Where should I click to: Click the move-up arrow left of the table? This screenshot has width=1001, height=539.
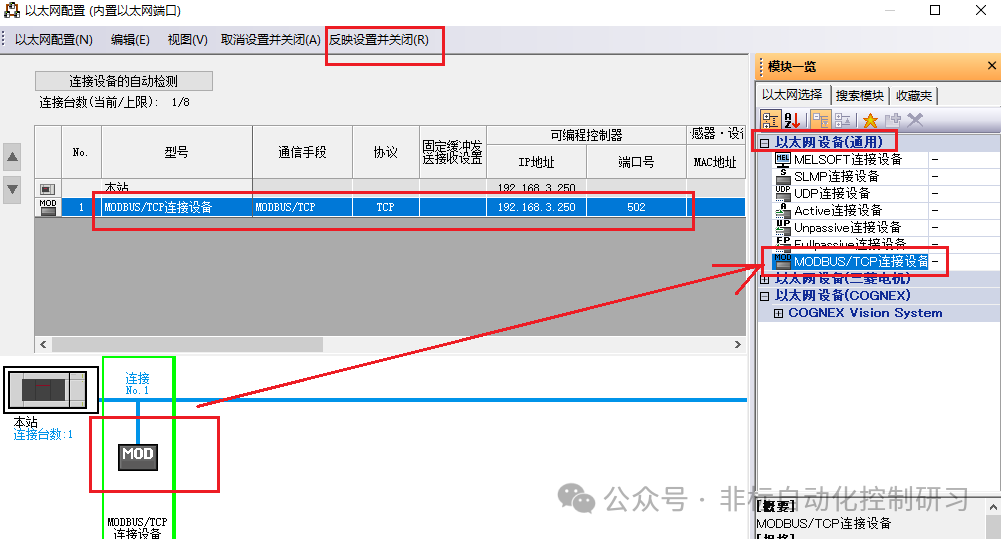click(12, 156)
